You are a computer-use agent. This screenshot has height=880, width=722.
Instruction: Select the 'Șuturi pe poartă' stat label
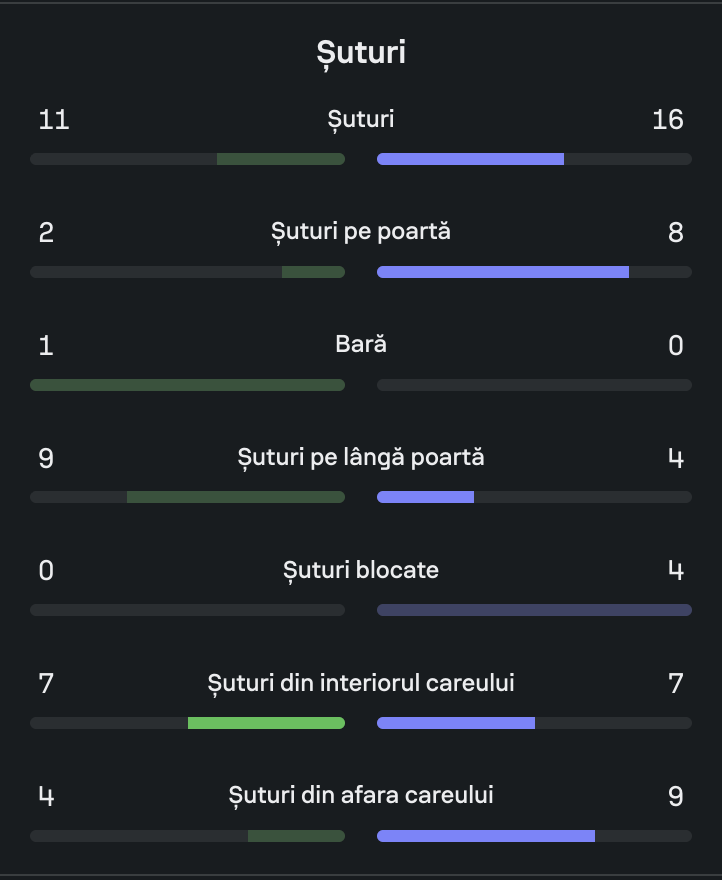tap(361, 232)
